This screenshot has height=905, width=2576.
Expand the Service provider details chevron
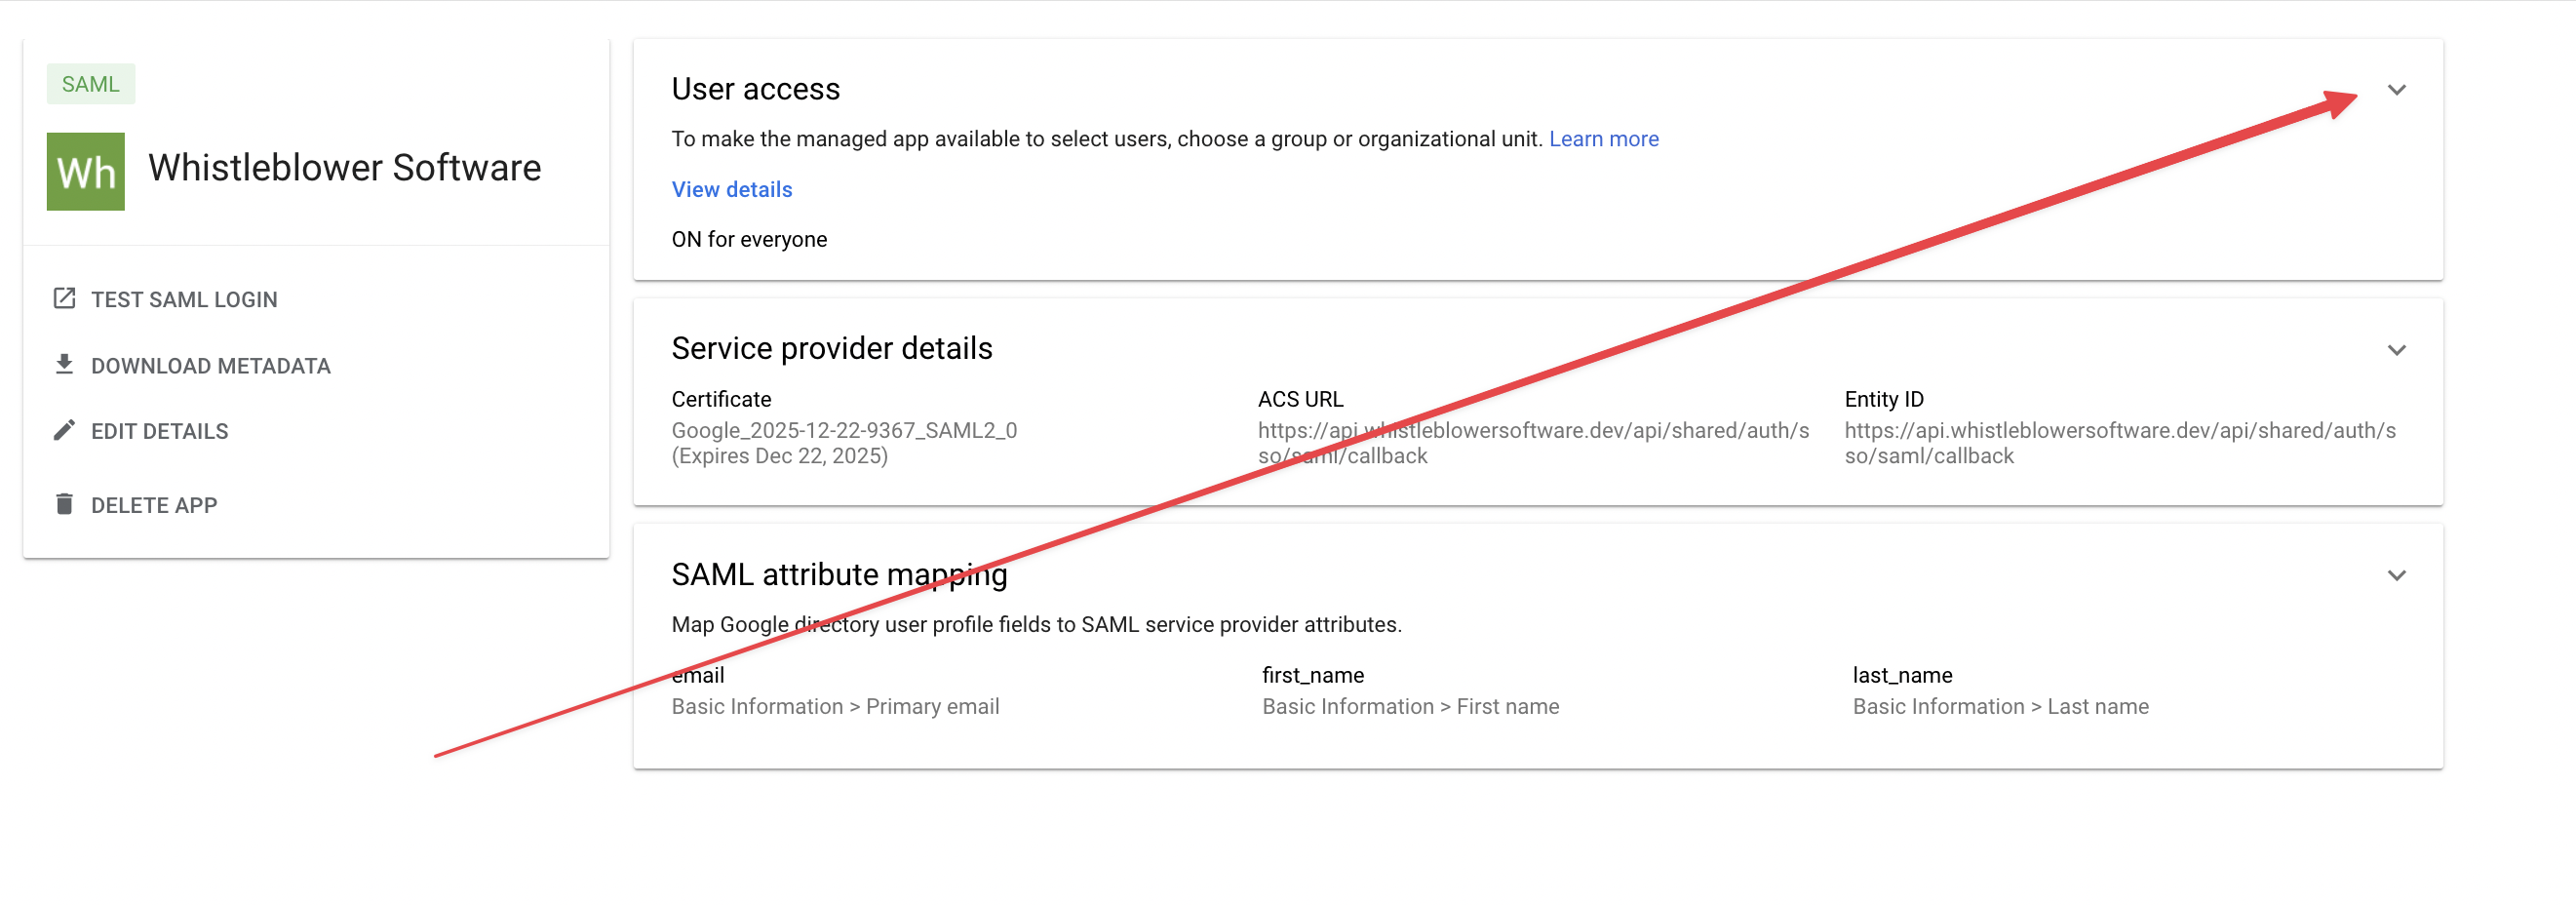point(2396,350)
